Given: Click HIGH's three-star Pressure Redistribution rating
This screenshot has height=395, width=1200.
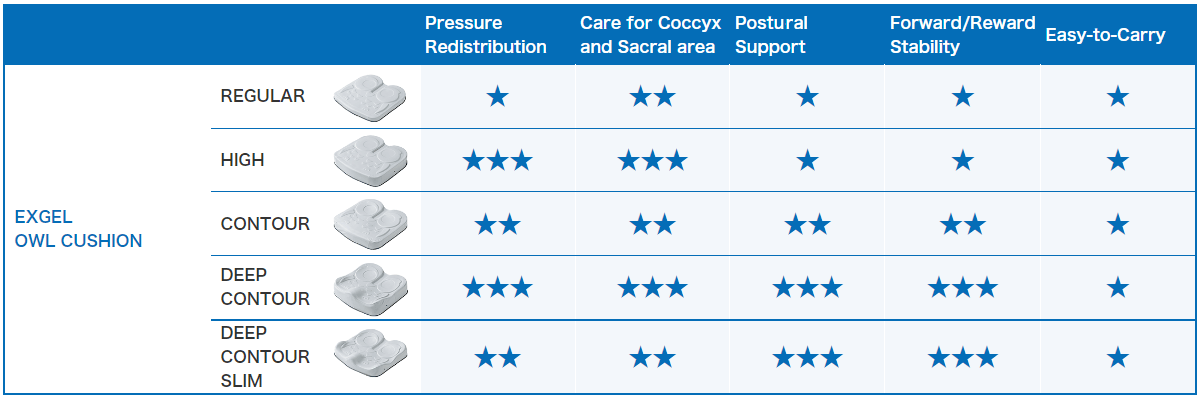Looking at the screenshot, I should coord(497,160).
